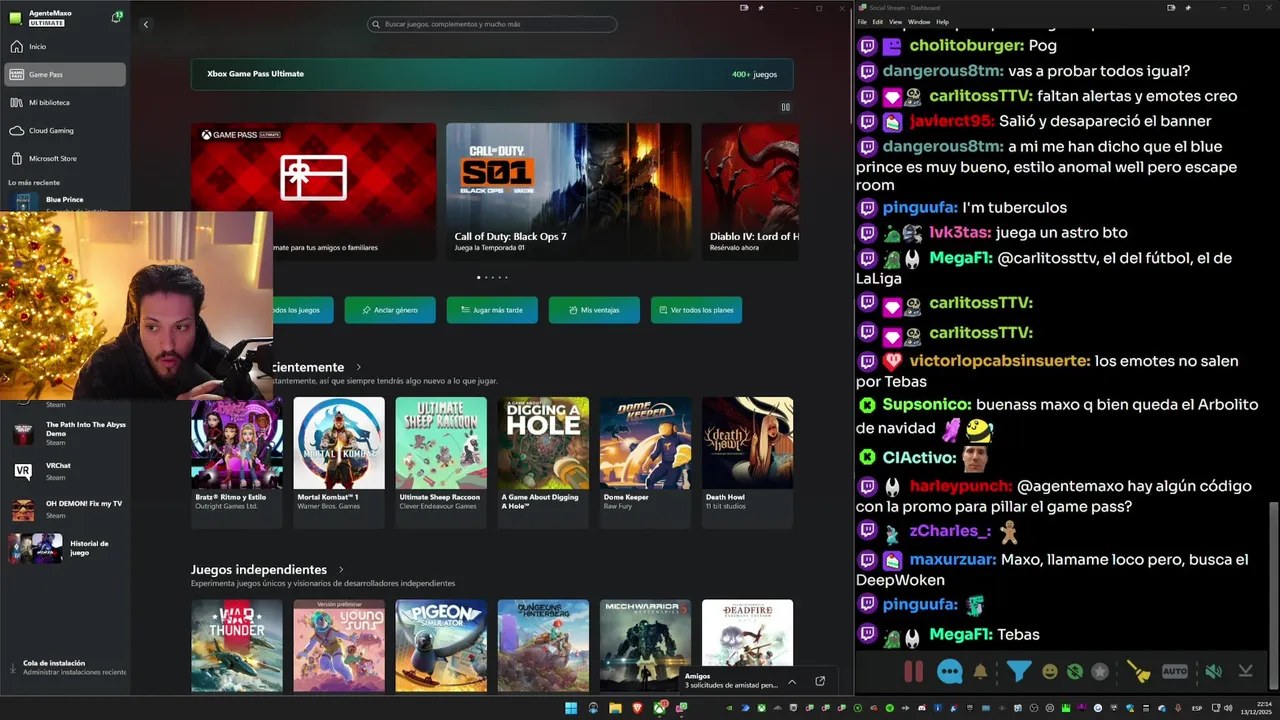Open Cloud Gaming in the sidebar
The height and width of the screenshot is (720, 1280).
pyautogui.click(x=65, y=130)
